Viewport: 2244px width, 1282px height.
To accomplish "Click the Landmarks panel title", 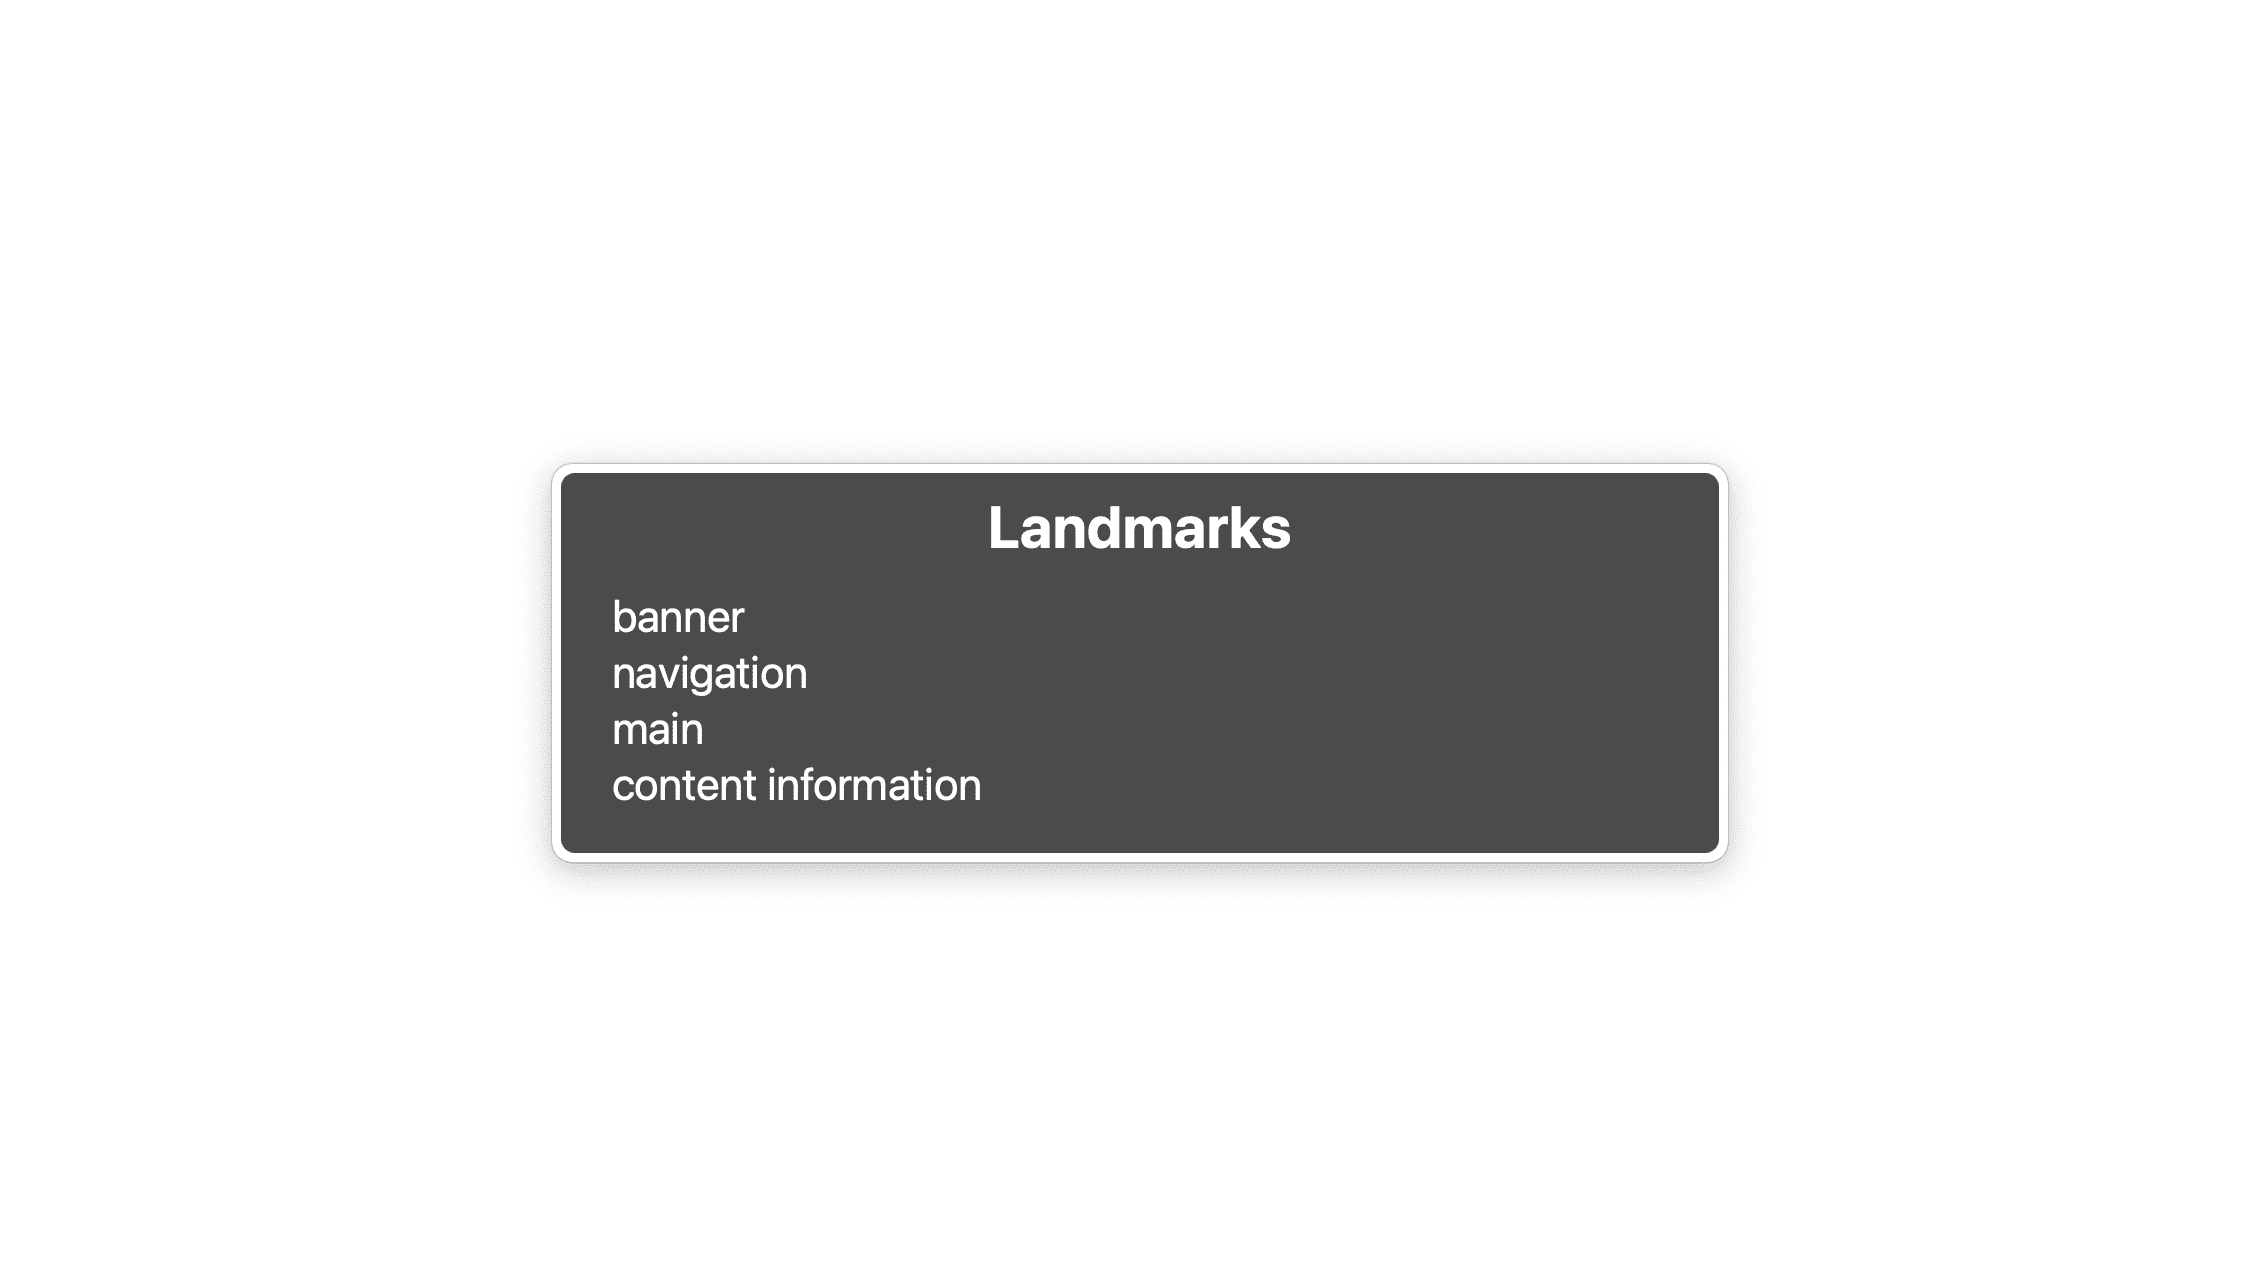I will [x=1137, y=525].
